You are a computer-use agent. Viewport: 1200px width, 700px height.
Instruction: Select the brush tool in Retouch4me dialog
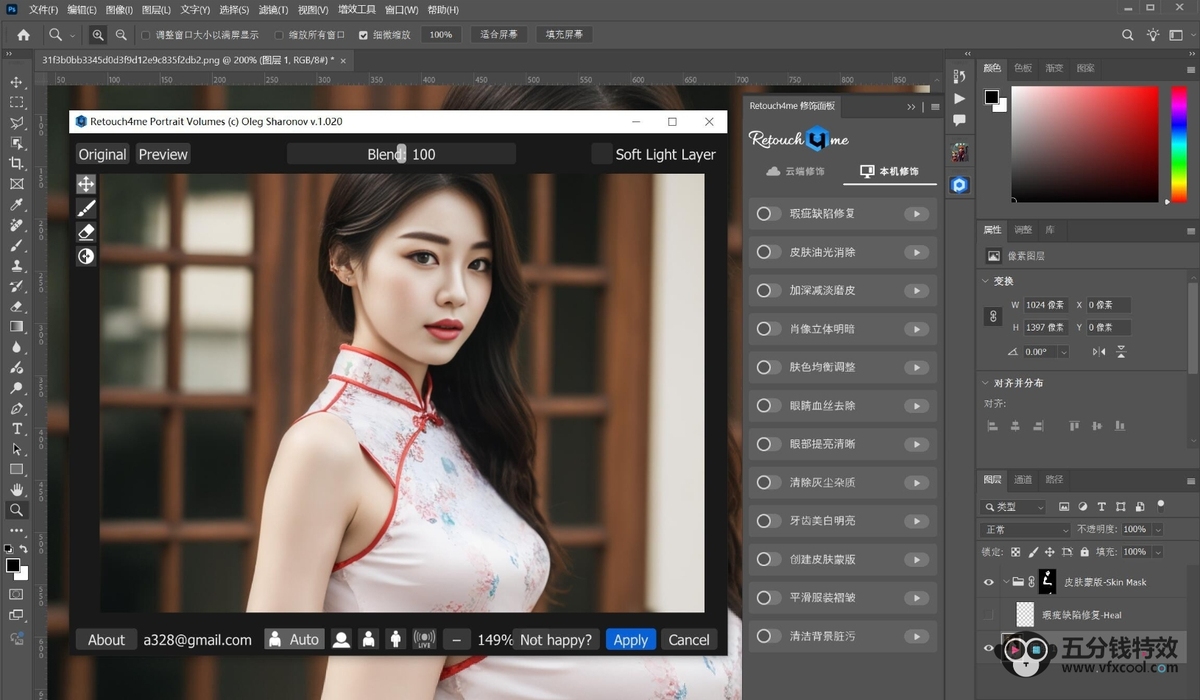[86, 208]
